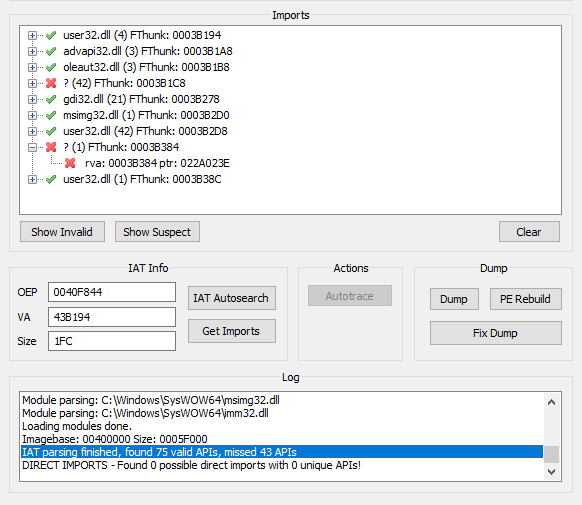Collapse the ? (1) FThunk 0003B384 node
The width and height of the screenshot is (582, 505).
click(32, 148)
